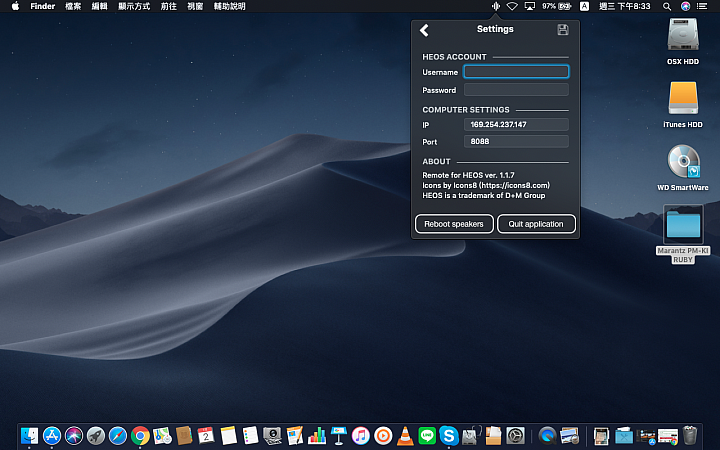Open Skype from the Dock
This screenshot has height=450, width=720.
[449, 435]
